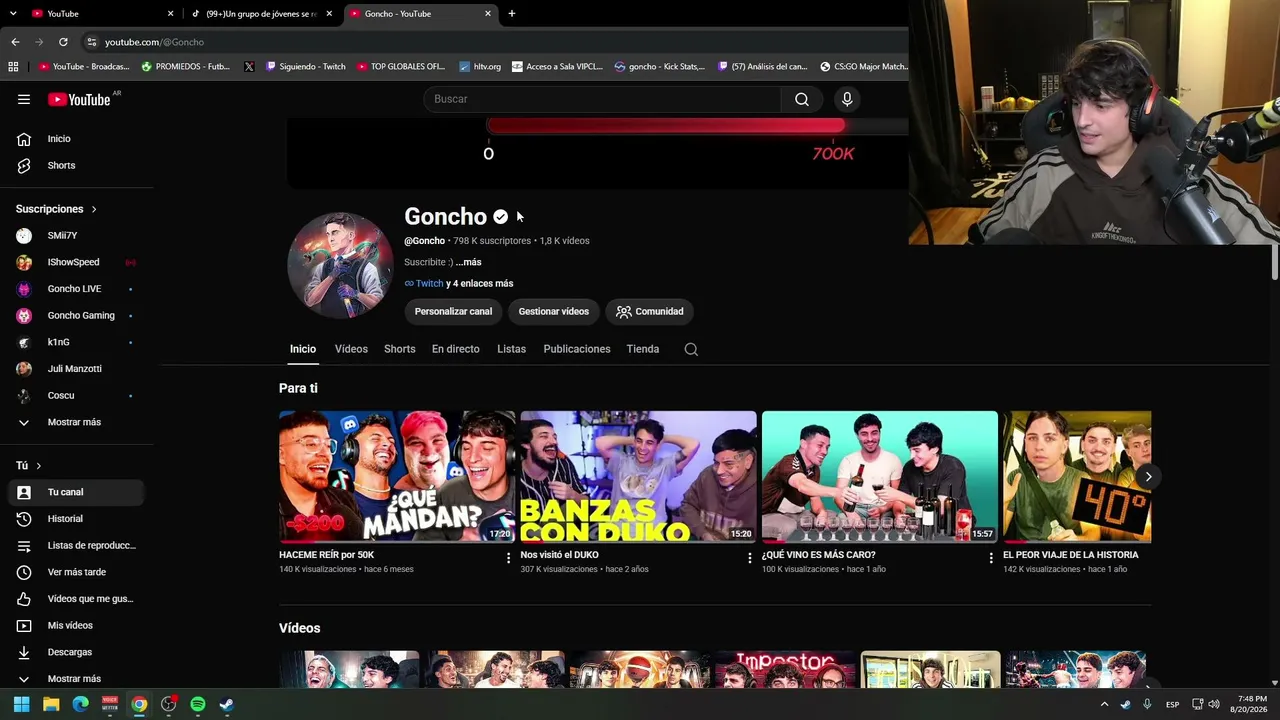Screen dimensions: 1280x720
Task: Open the Siguiendo - Twitch bookmark
Action: [306, 67]
